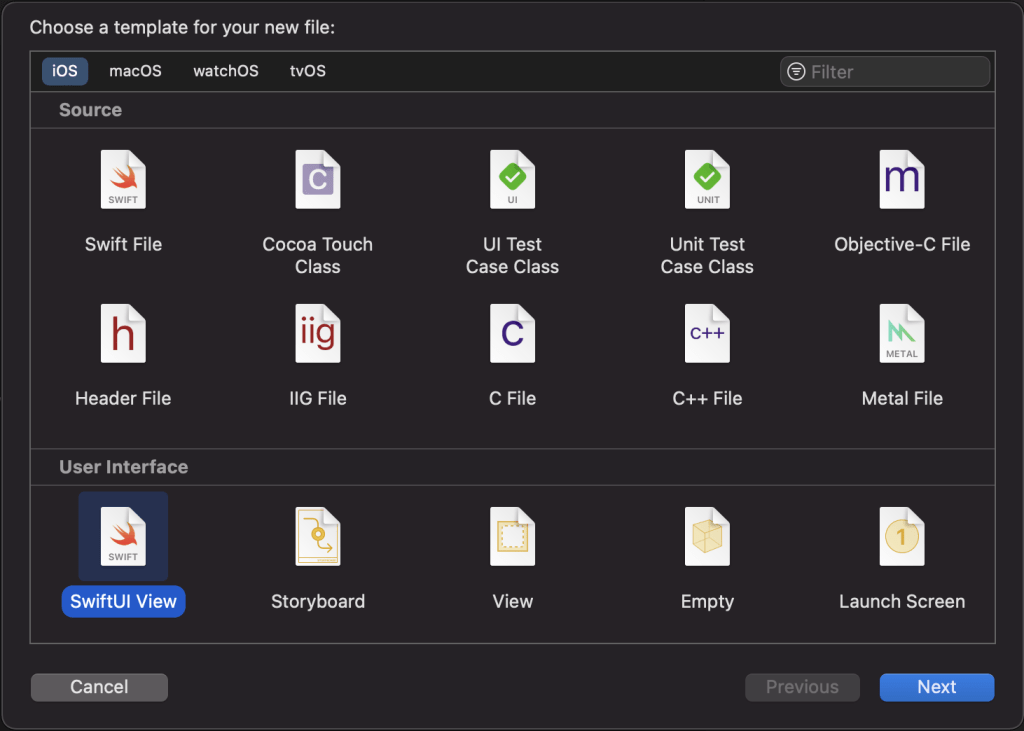This screenshot has height=731, width=1024.
Task: Select the Header File template icon
Action: 123,334
